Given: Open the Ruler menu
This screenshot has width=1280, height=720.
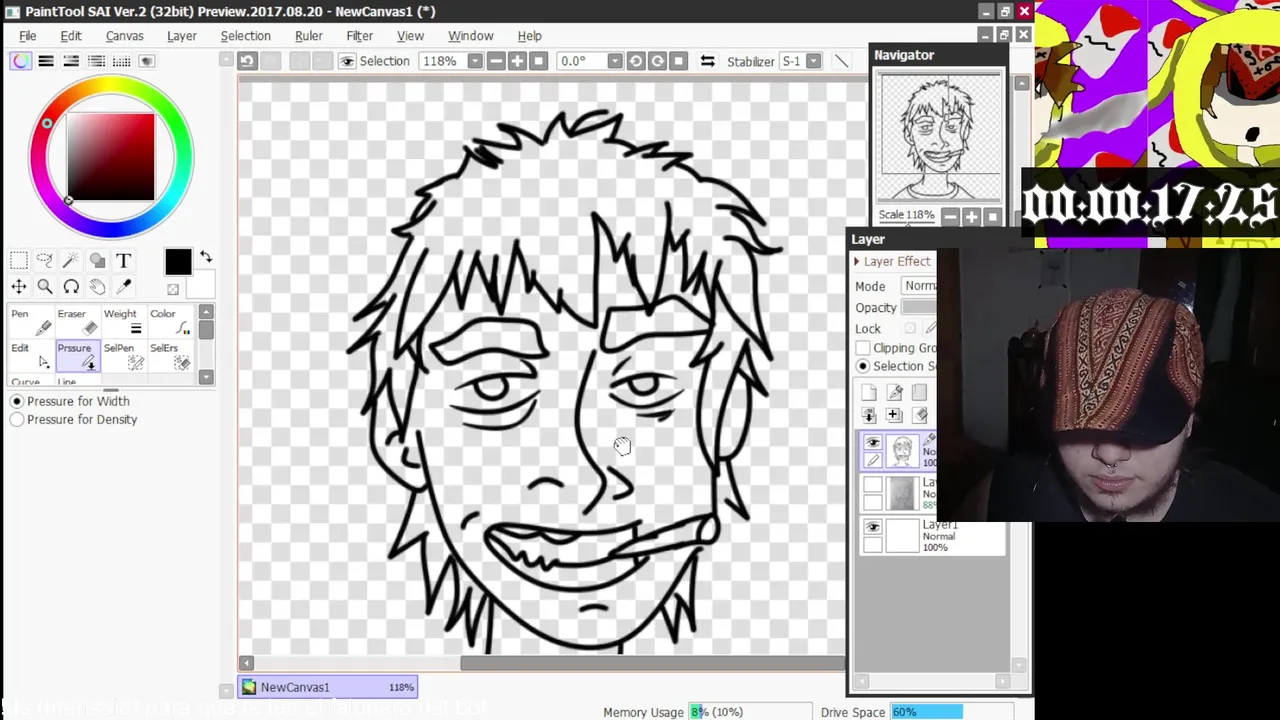Looking at the screenshot, I should [x=309, y=36].
